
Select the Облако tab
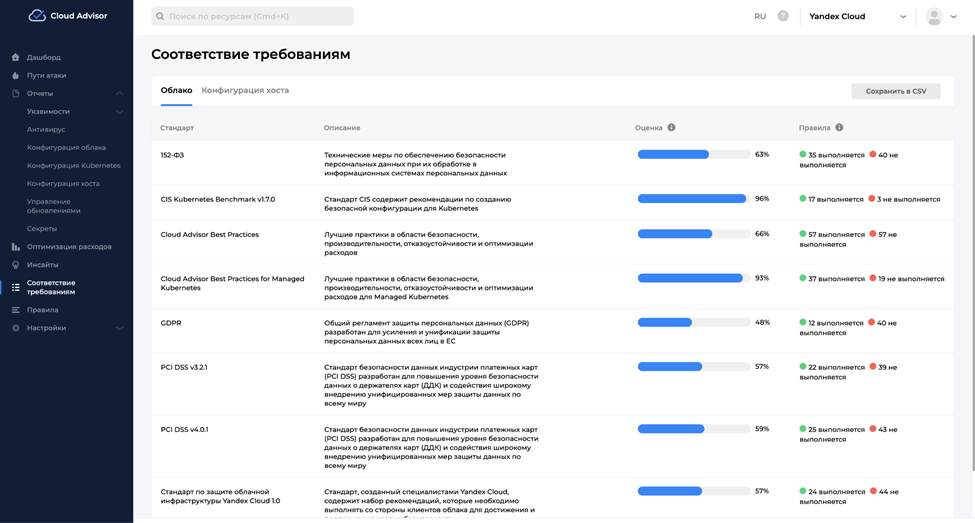(x=176, y=90)
